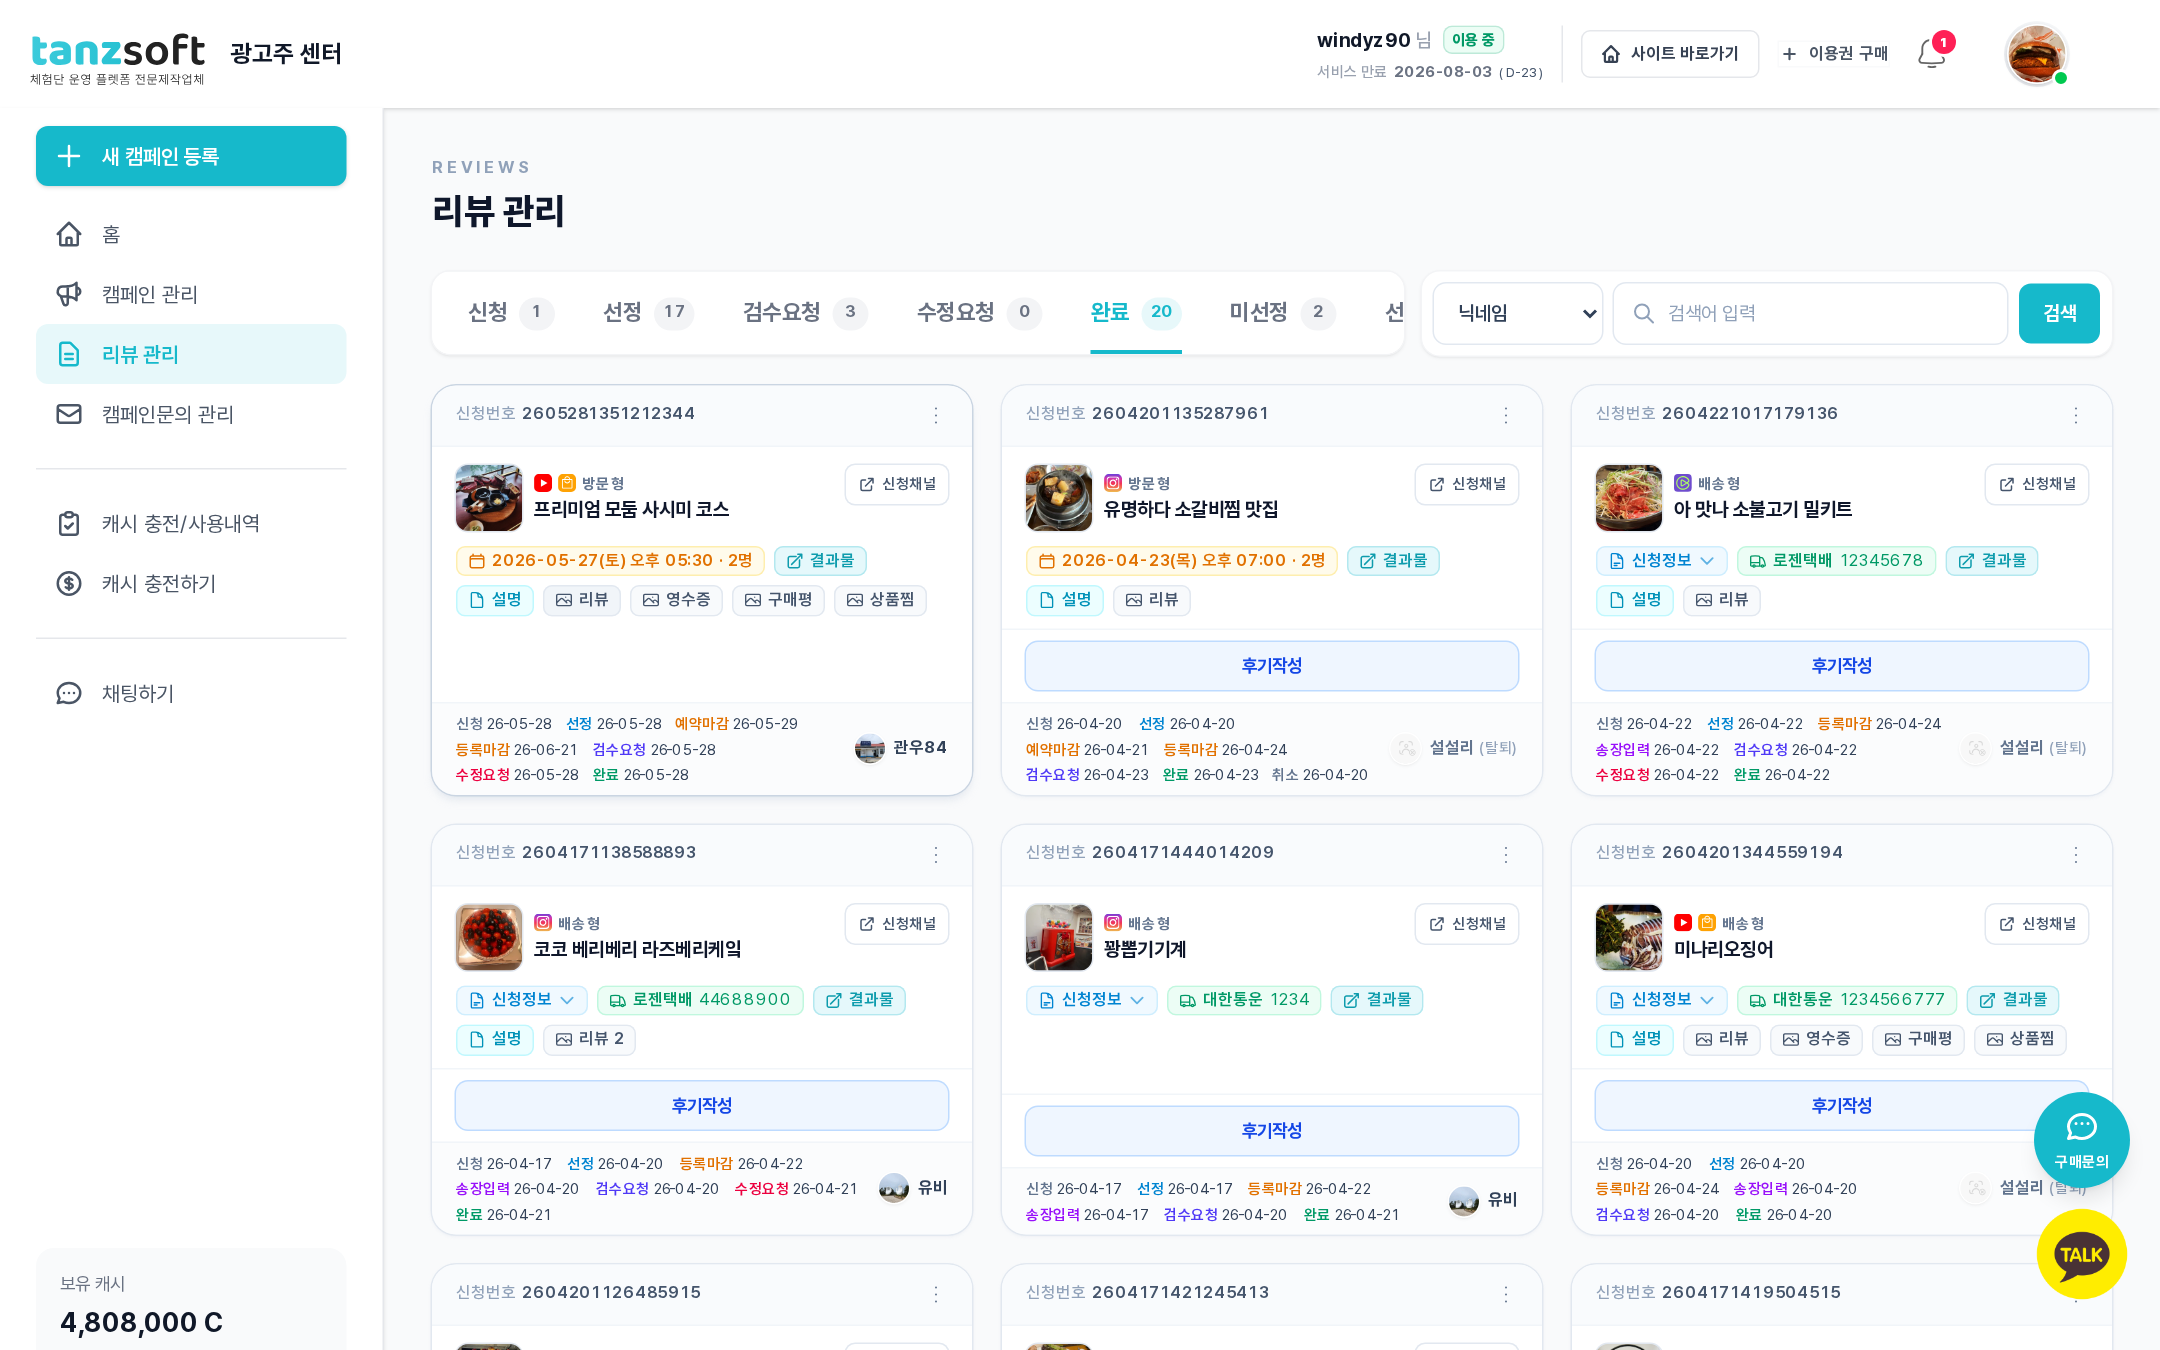Click the tanzsoft logo
The image size is (2160, 1350).
pyautogui.click(x=118, y=58)
